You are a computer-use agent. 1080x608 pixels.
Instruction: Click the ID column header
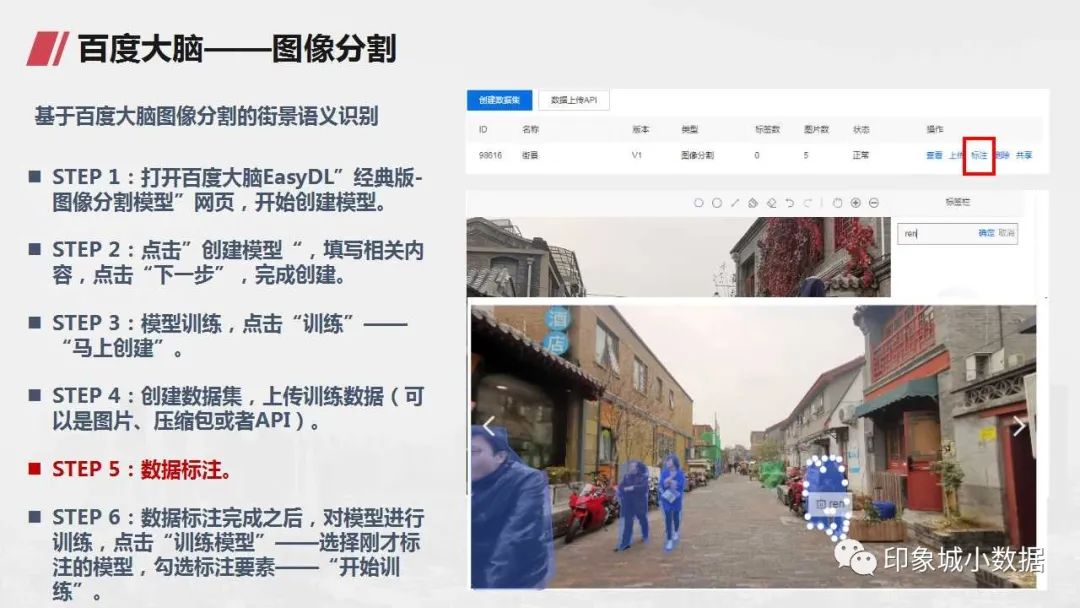(483, 129)
